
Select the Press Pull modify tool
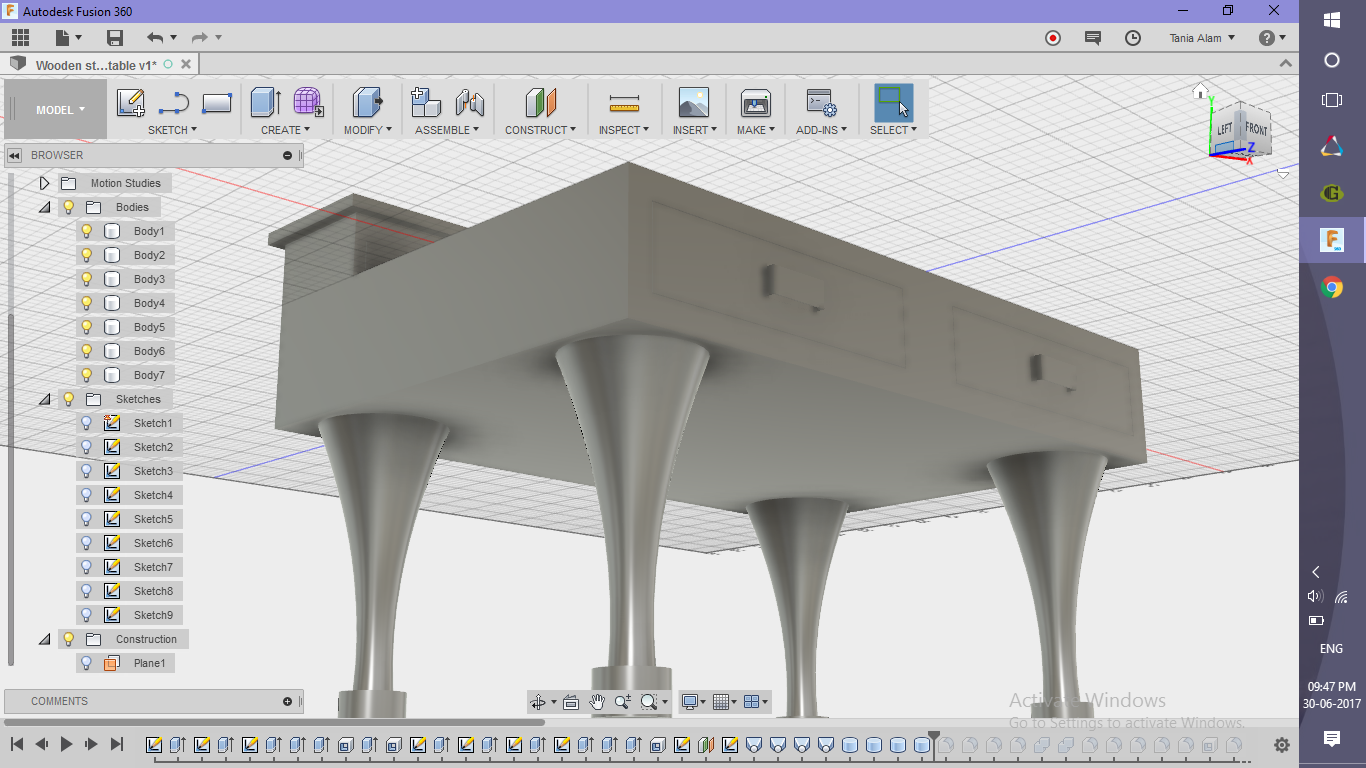(x=368, y=102)
